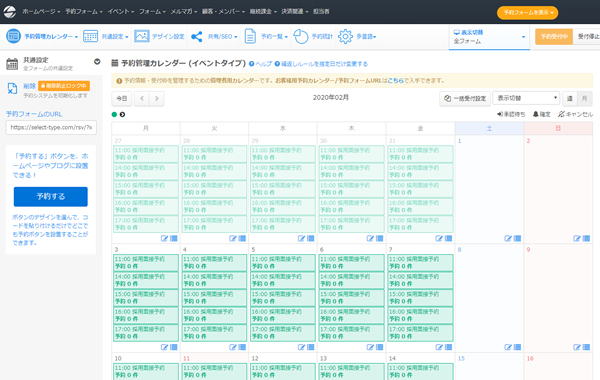Open the ホームページ top menu
The image size is (600, 380).
(41, 11)
